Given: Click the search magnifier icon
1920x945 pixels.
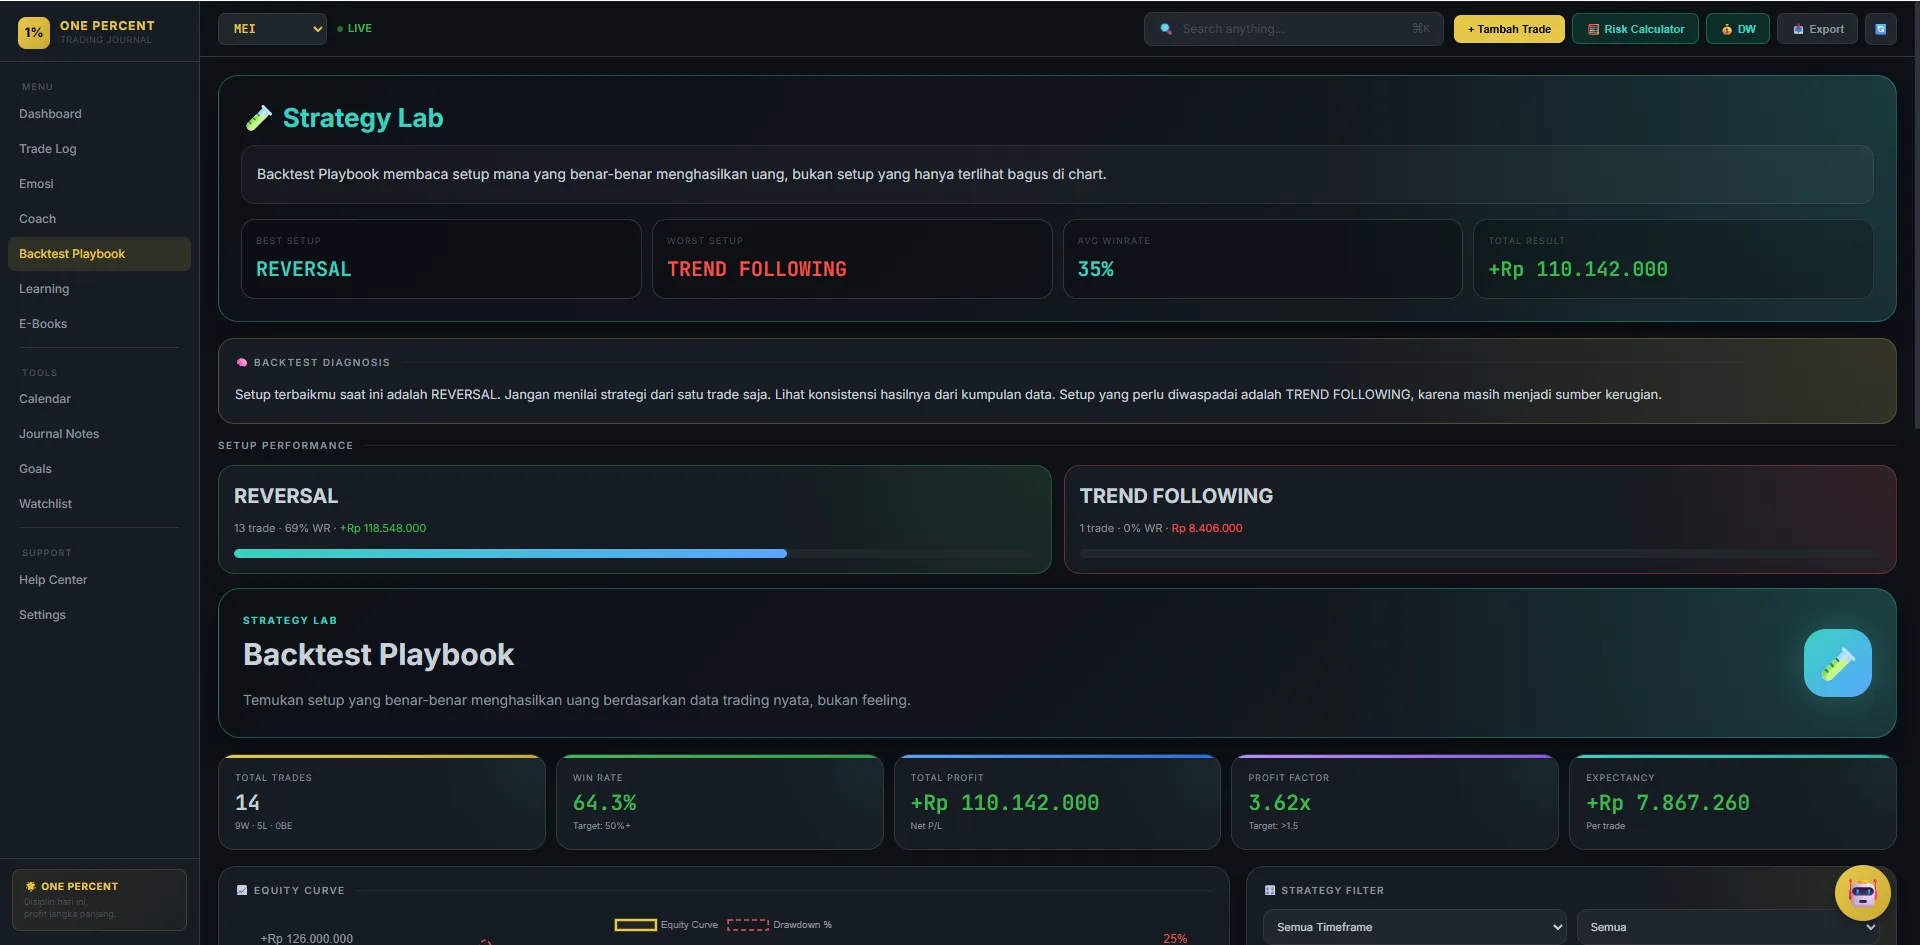Looking at the screenshot, I should [1166, 29].
